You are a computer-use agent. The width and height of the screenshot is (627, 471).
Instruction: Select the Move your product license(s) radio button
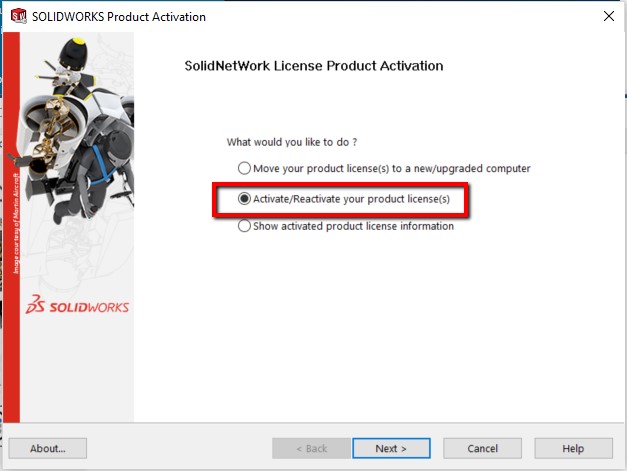coord(244,168)
